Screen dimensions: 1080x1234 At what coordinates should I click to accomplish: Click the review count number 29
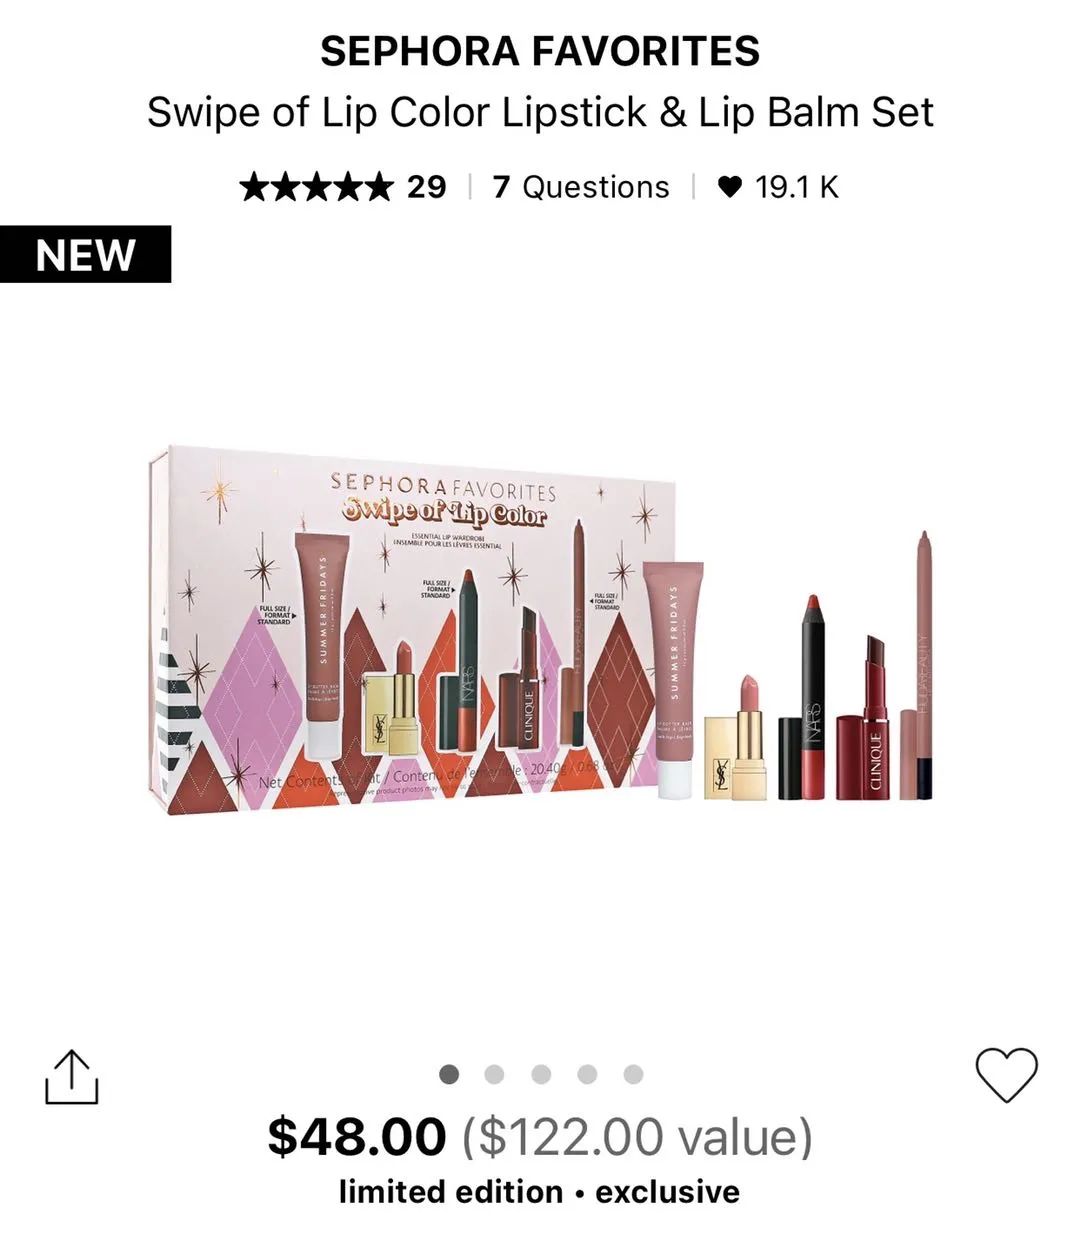[426, 187]
